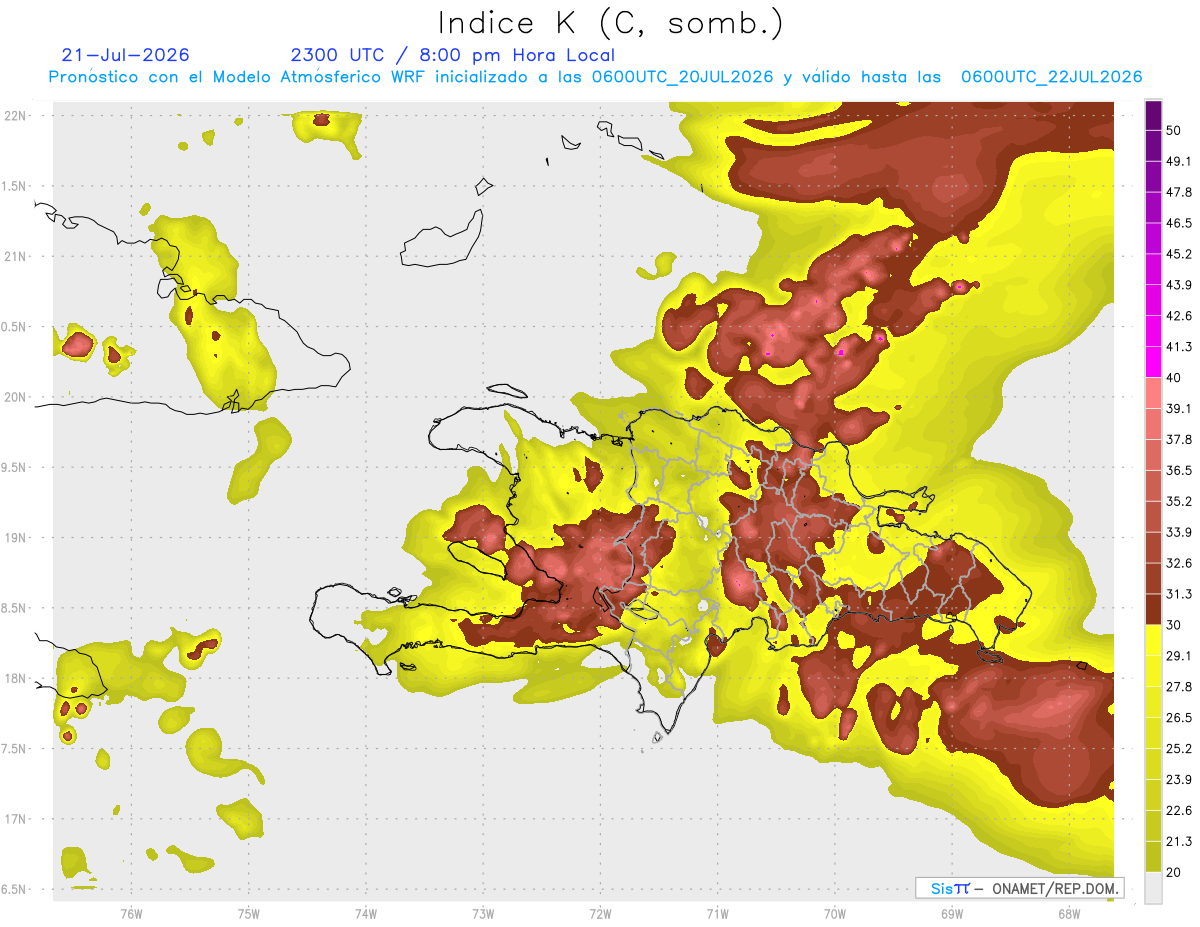The image size is (1200, 927).
Task: Click the color bar value "36.5"
Action: click(1178, 470)
